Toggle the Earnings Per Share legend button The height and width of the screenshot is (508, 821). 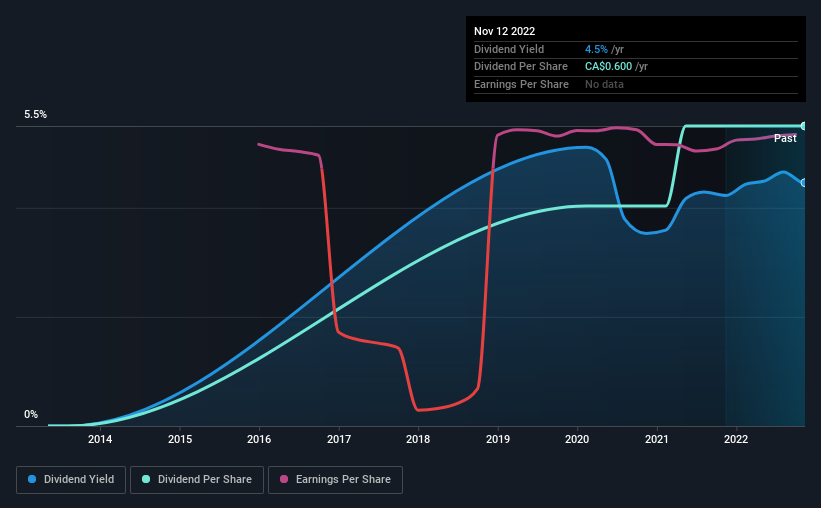tap(335, 480)
